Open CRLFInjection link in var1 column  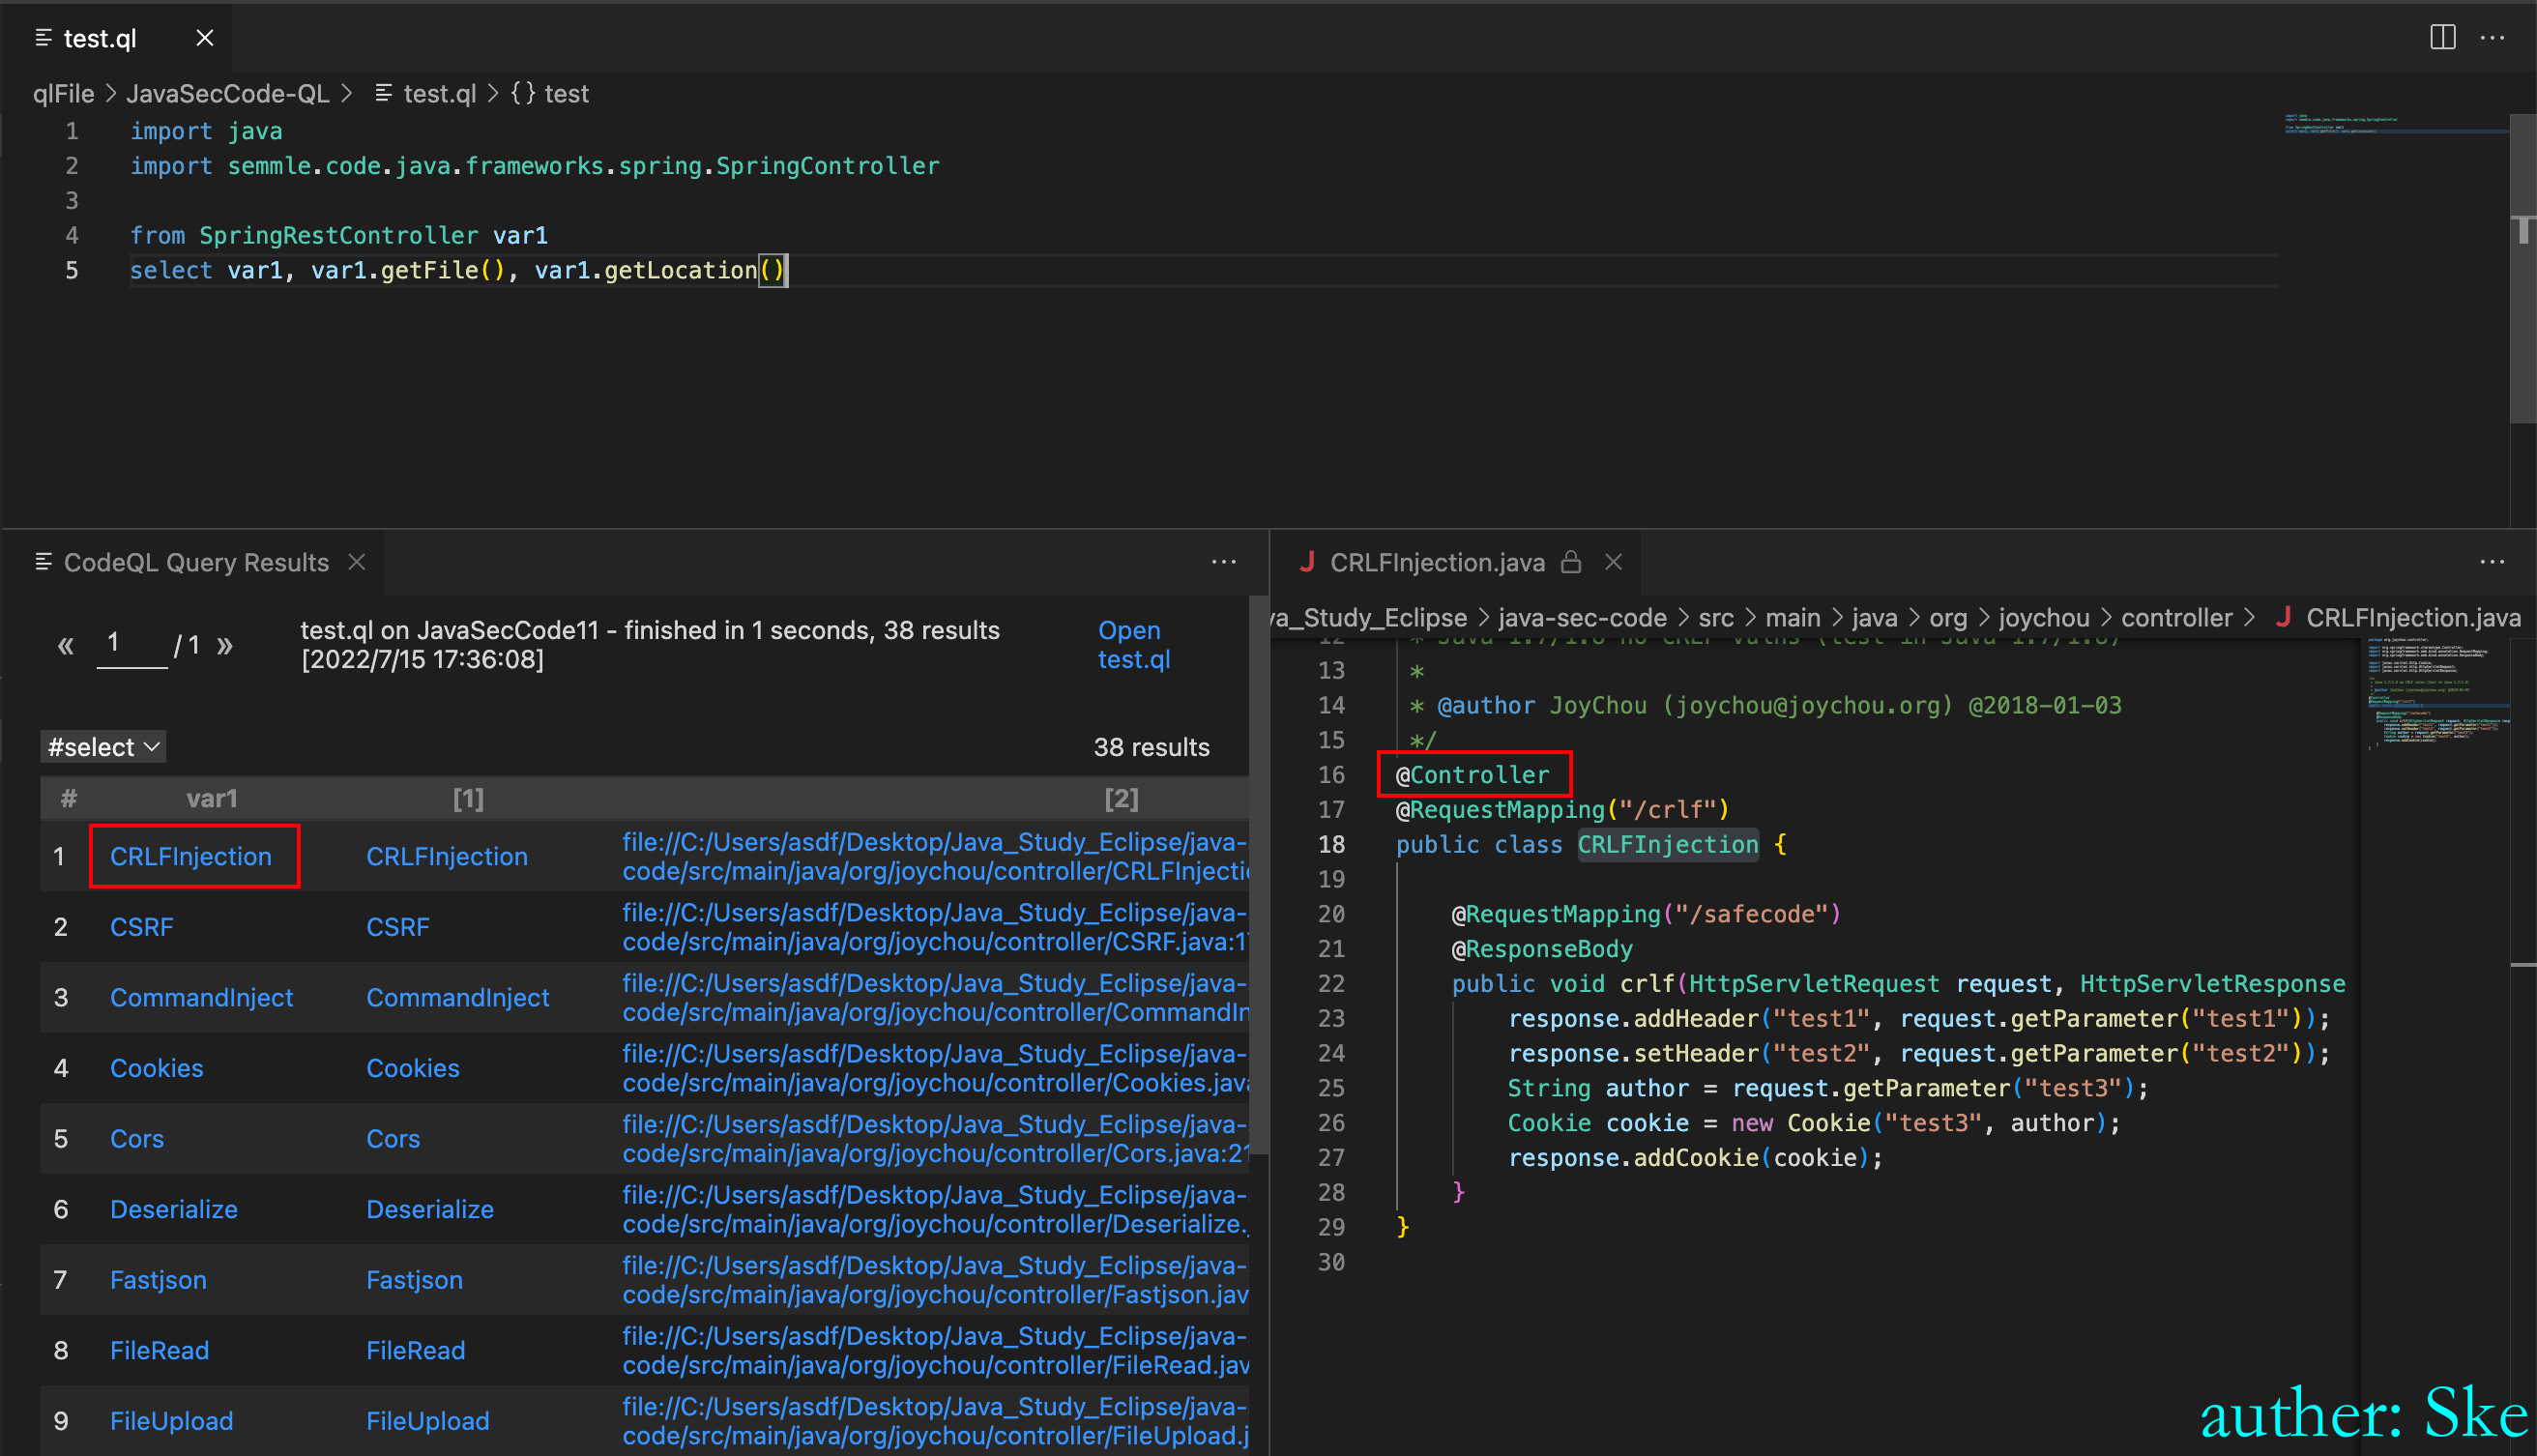(190, 856)
